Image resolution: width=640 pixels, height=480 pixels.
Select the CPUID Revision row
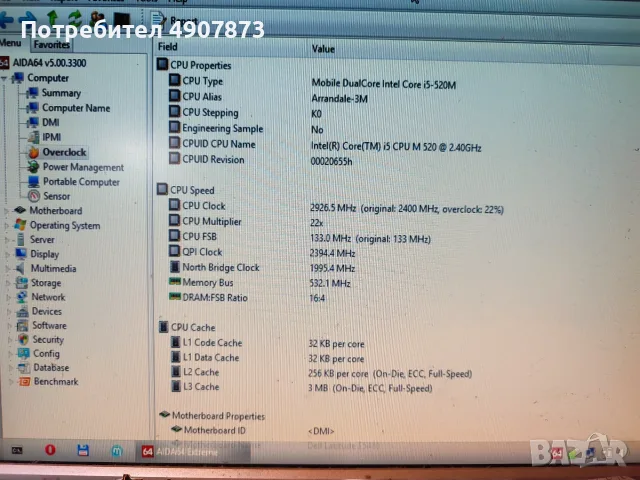261,160
